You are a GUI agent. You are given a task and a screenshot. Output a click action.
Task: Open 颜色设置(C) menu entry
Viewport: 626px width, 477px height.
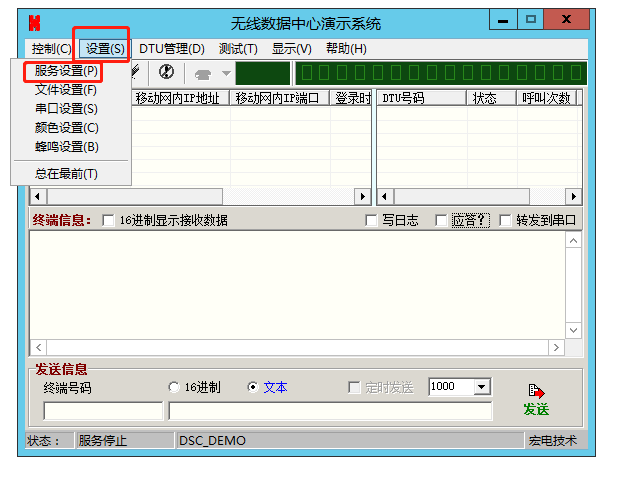pyautogui.click(x=66, y=128)
